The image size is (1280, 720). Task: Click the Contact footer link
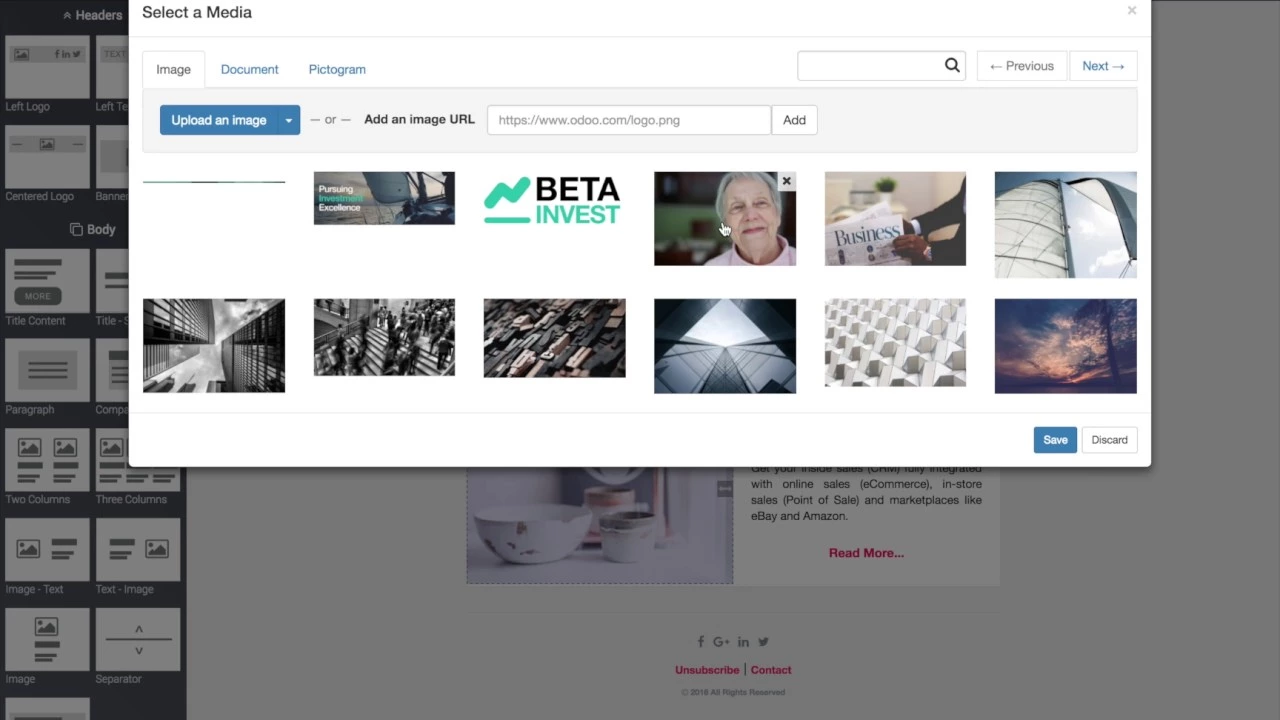(x=771, y=670)
